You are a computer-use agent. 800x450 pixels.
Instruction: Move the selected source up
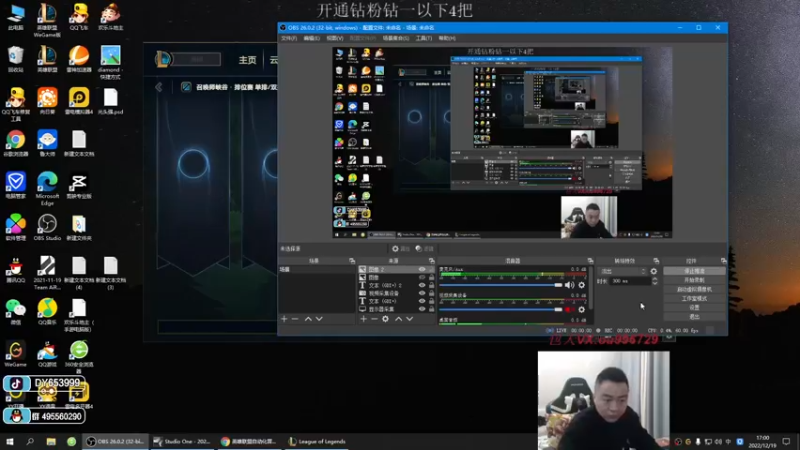[x=398, y=319]
